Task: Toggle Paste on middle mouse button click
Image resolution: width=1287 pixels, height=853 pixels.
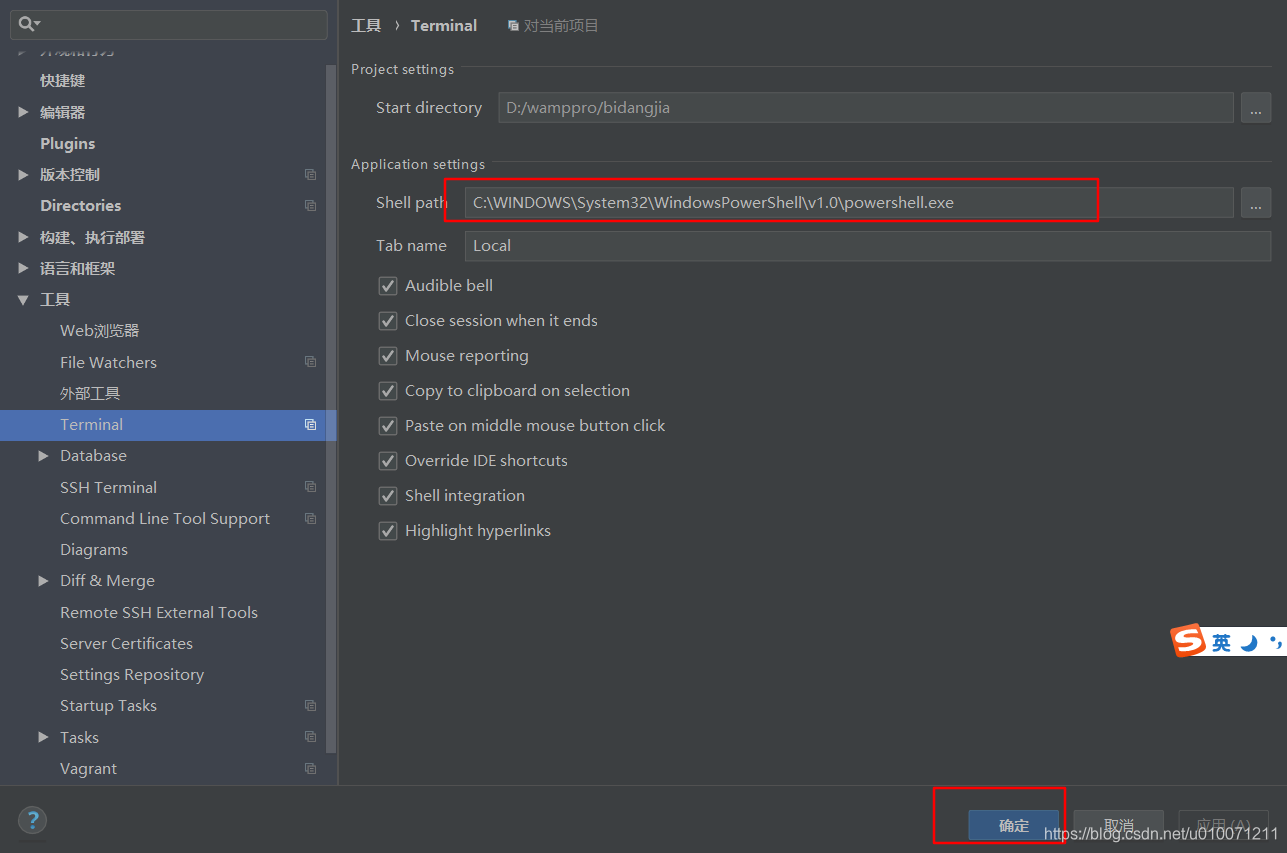Action: [388, 426]
